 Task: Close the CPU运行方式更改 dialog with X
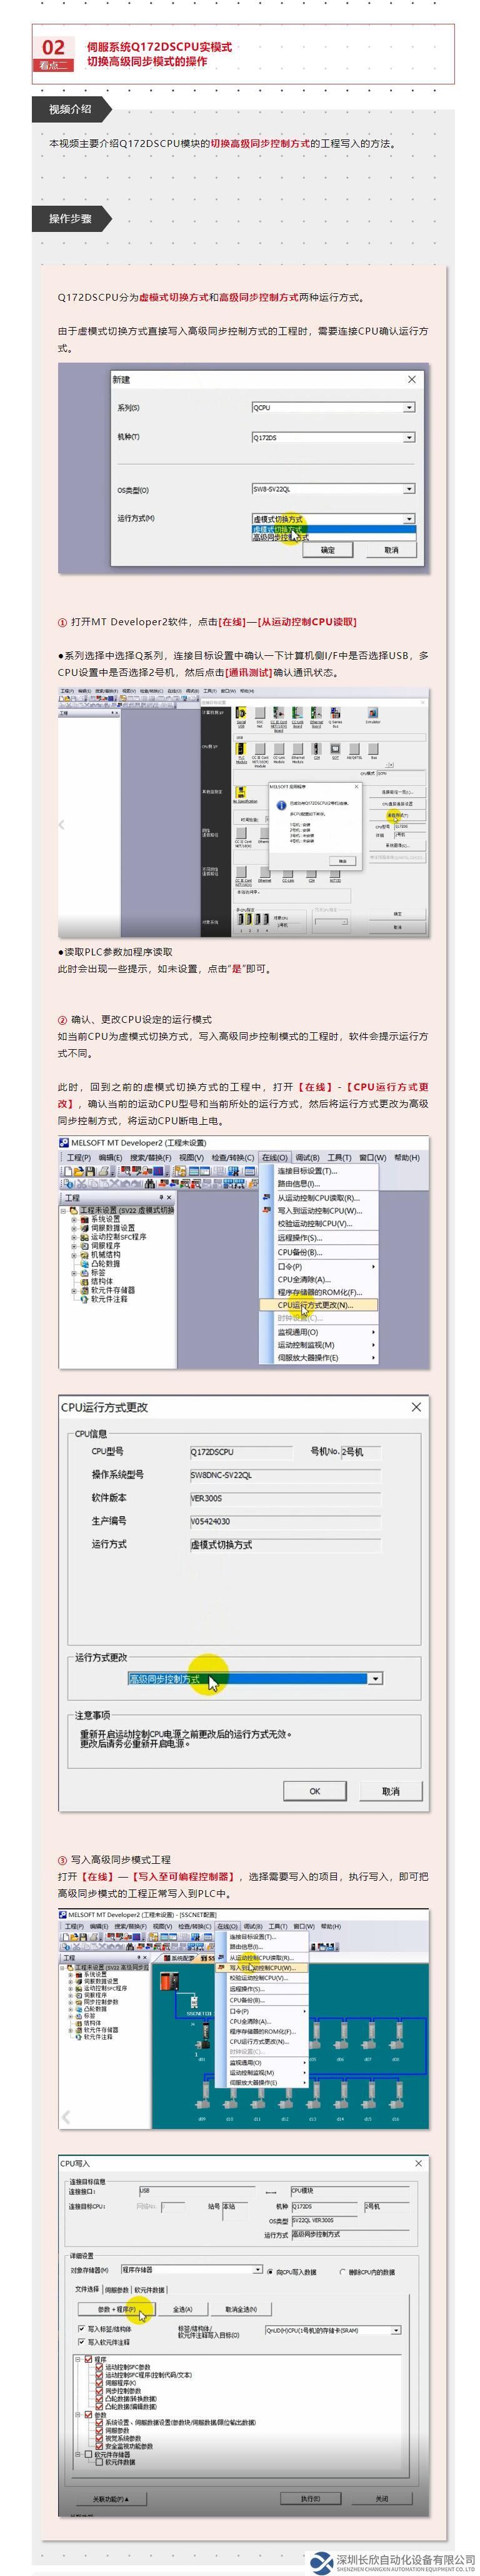pos(416,1406)
